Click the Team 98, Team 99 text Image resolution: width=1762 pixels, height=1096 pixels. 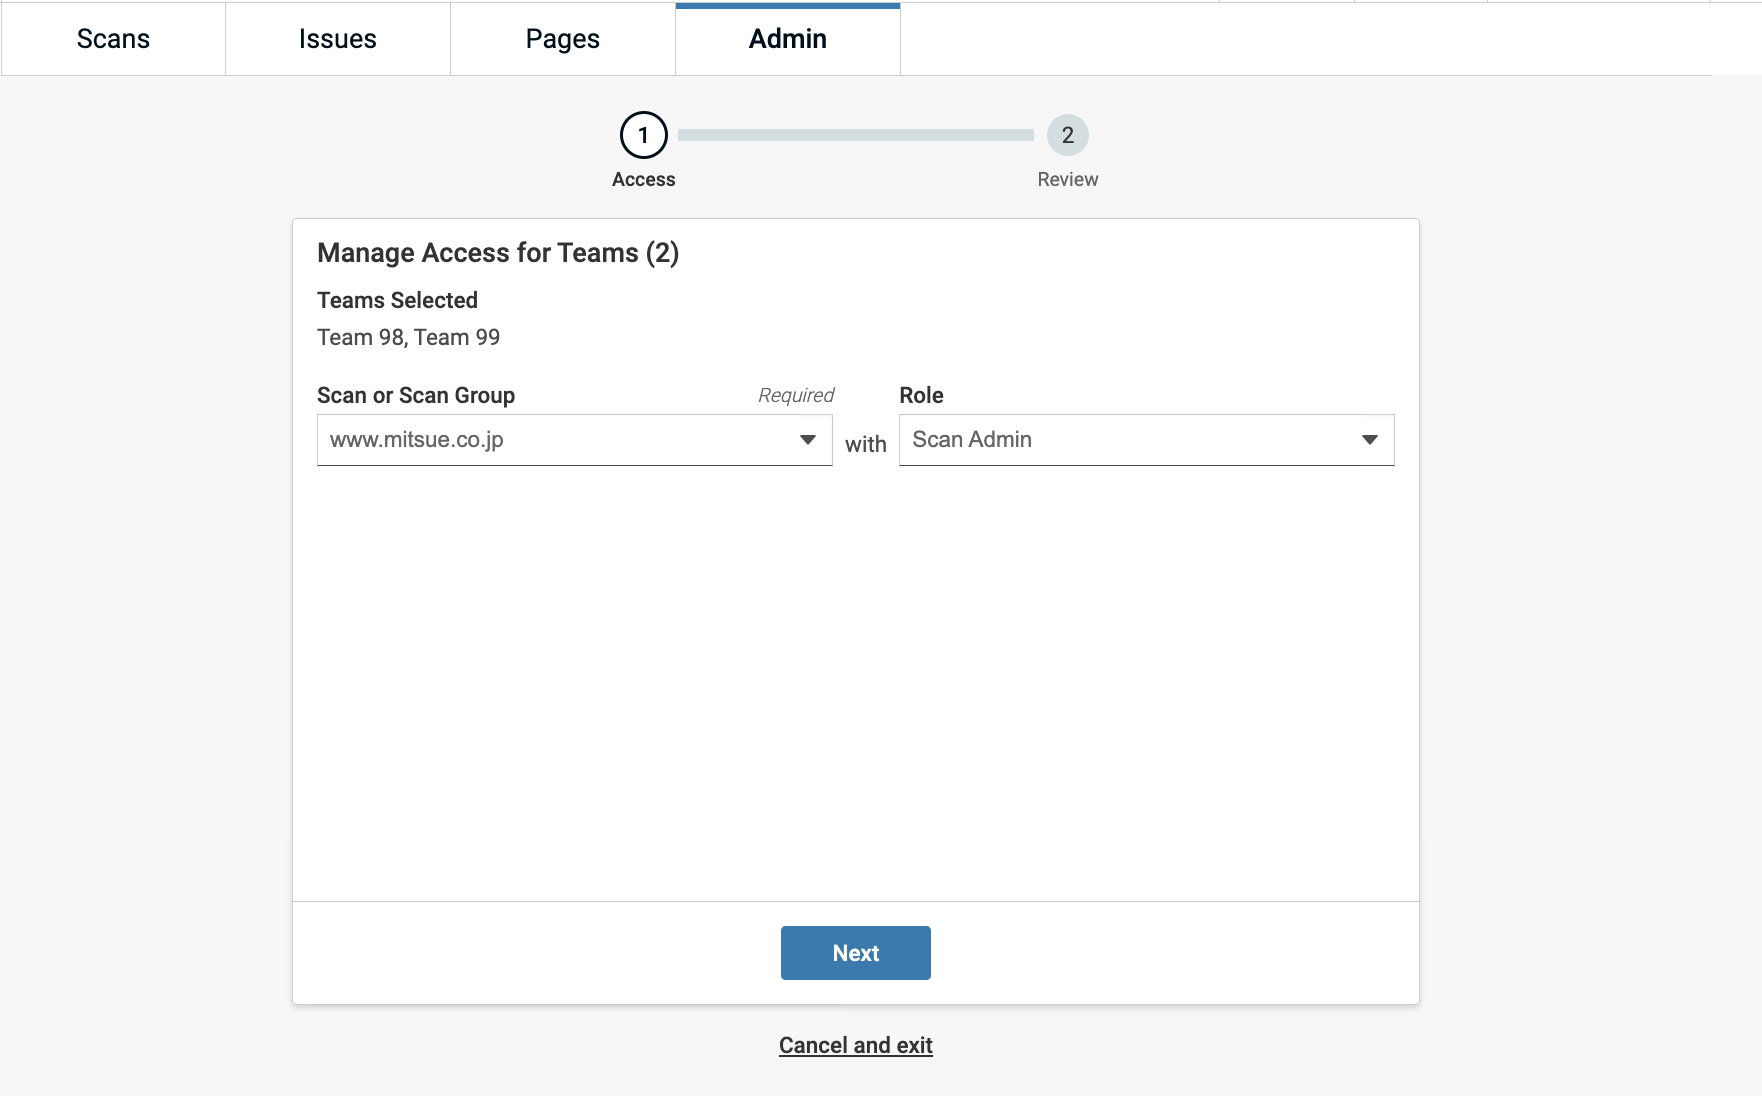pyautogui.click(x=408, y=337)
